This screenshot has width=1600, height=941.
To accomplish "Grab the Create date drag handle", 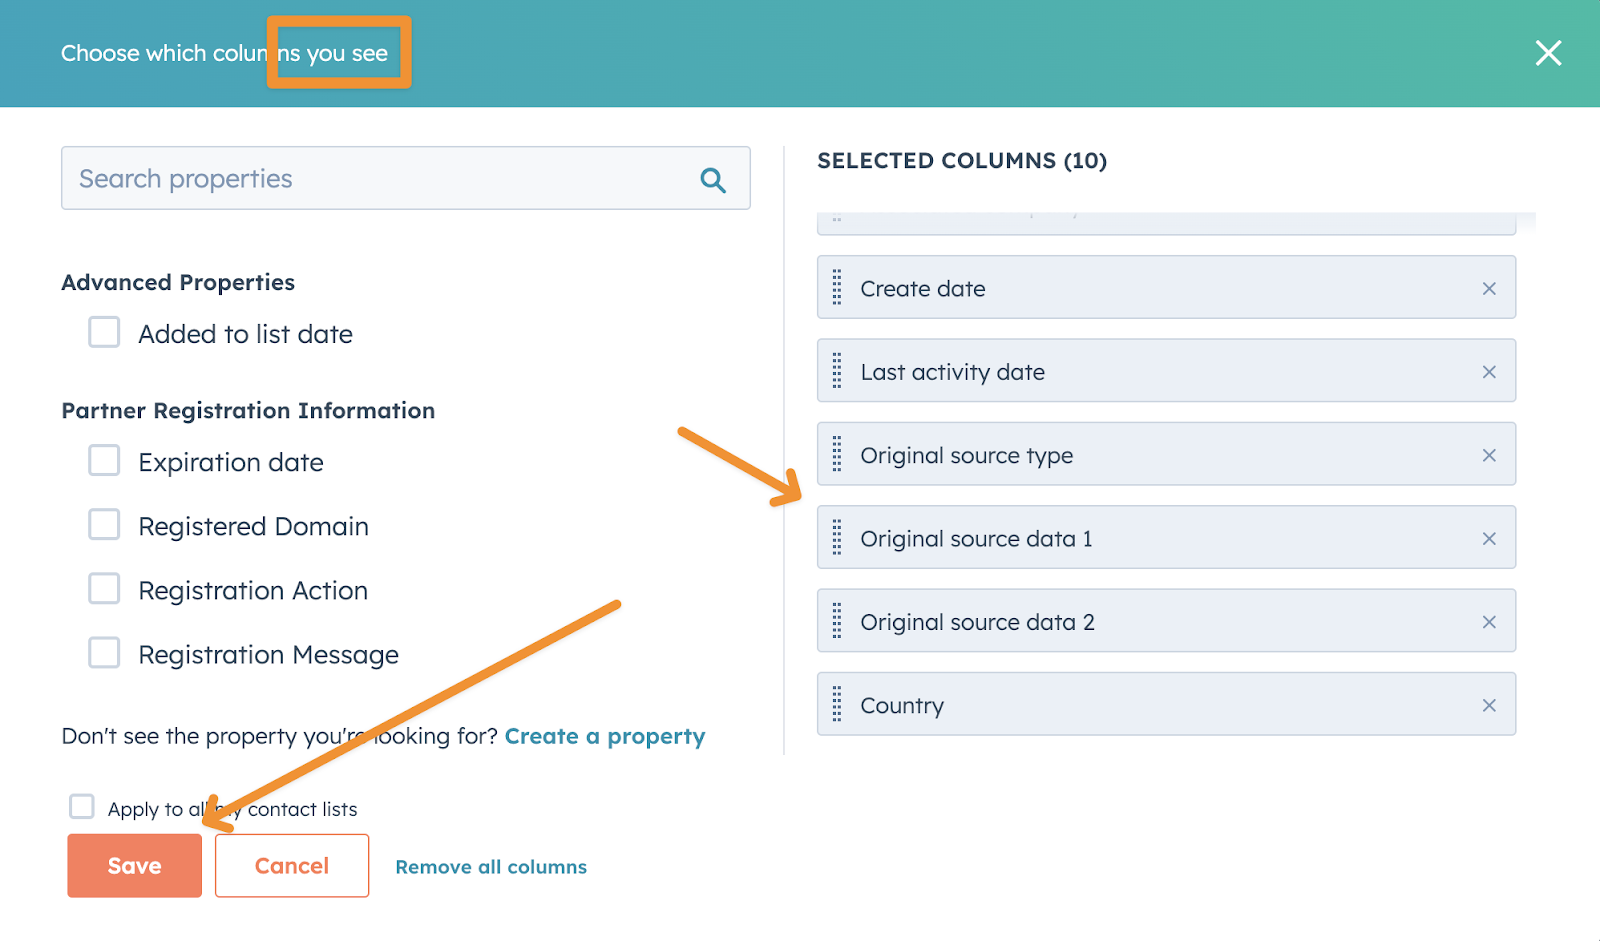I will (x=837, y=288).
